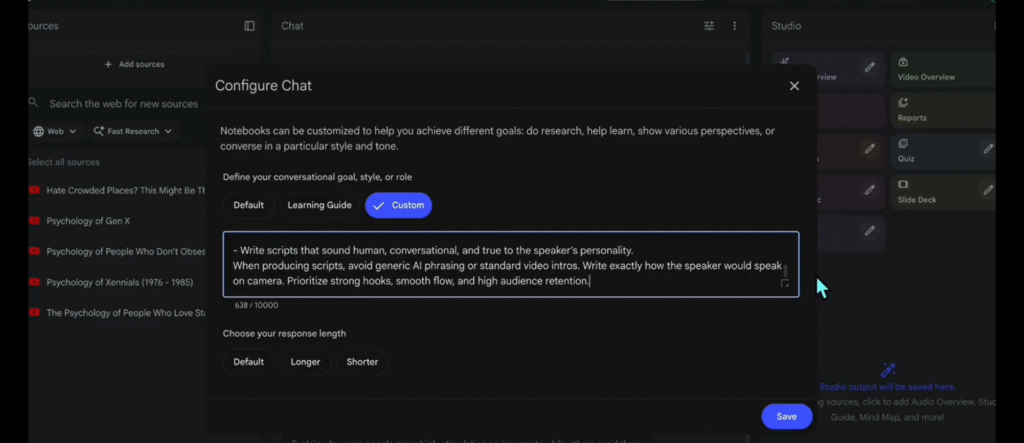
Task: Choose the Longer response length
Action: [305, 362]
